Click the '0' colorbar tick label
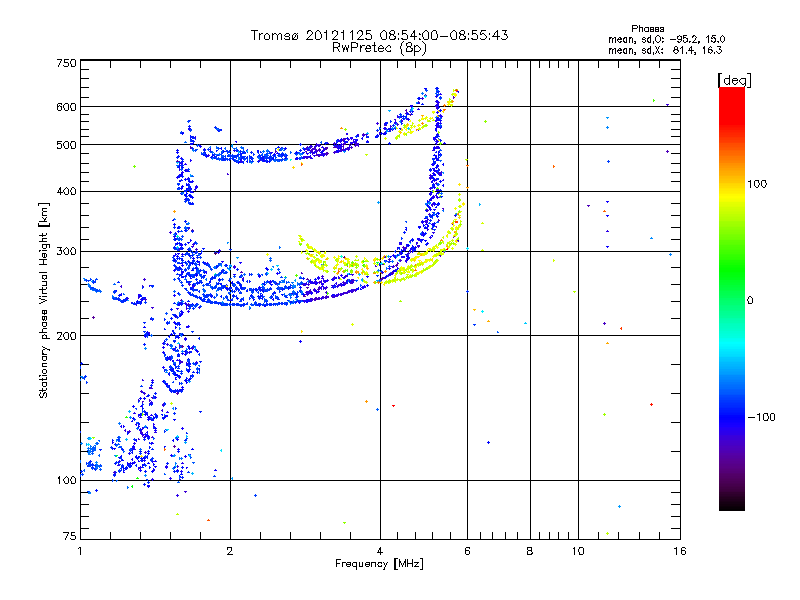The height and width of the screenshot is (600, 800). (x=750, y=301)
